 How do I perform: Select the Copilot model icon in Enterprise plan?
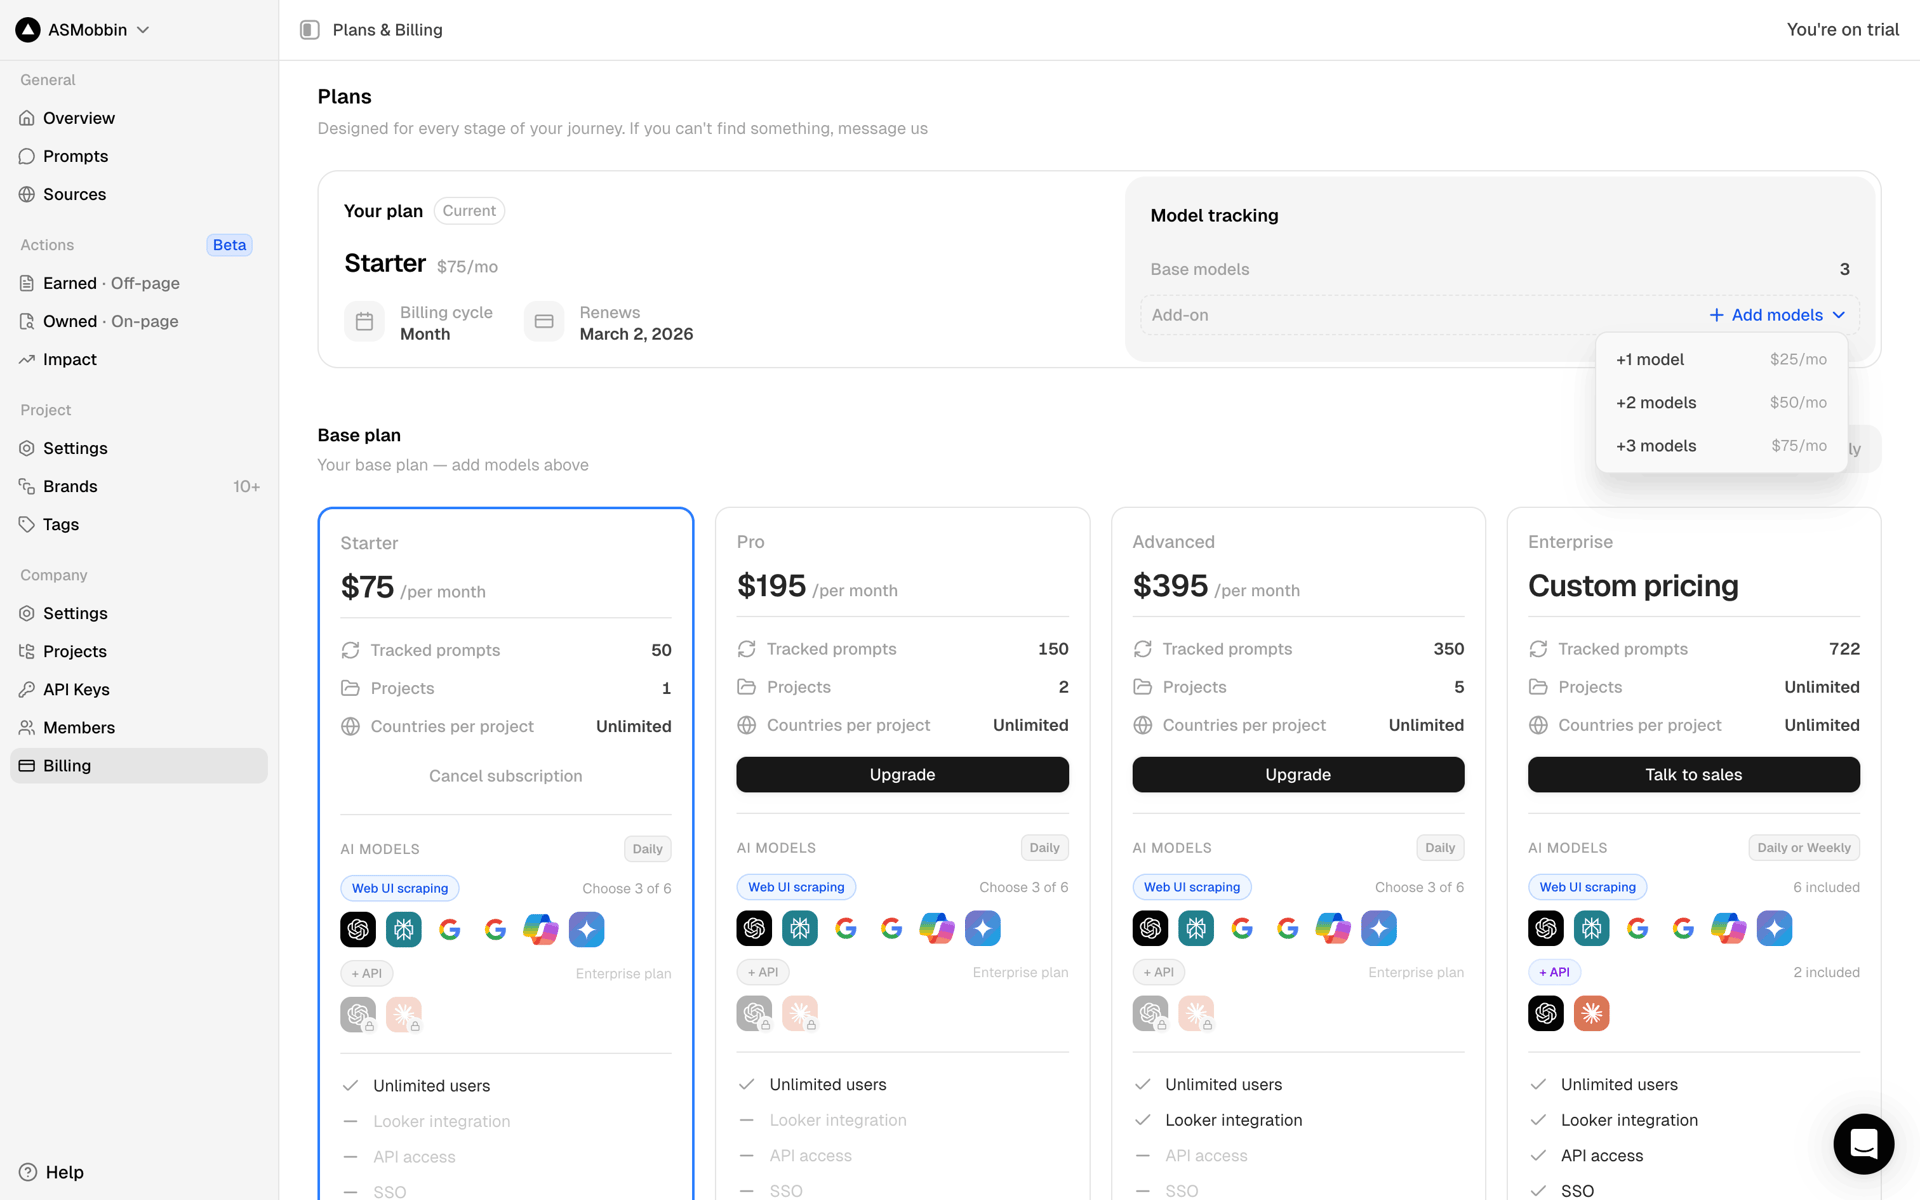tap(1729, 929)
